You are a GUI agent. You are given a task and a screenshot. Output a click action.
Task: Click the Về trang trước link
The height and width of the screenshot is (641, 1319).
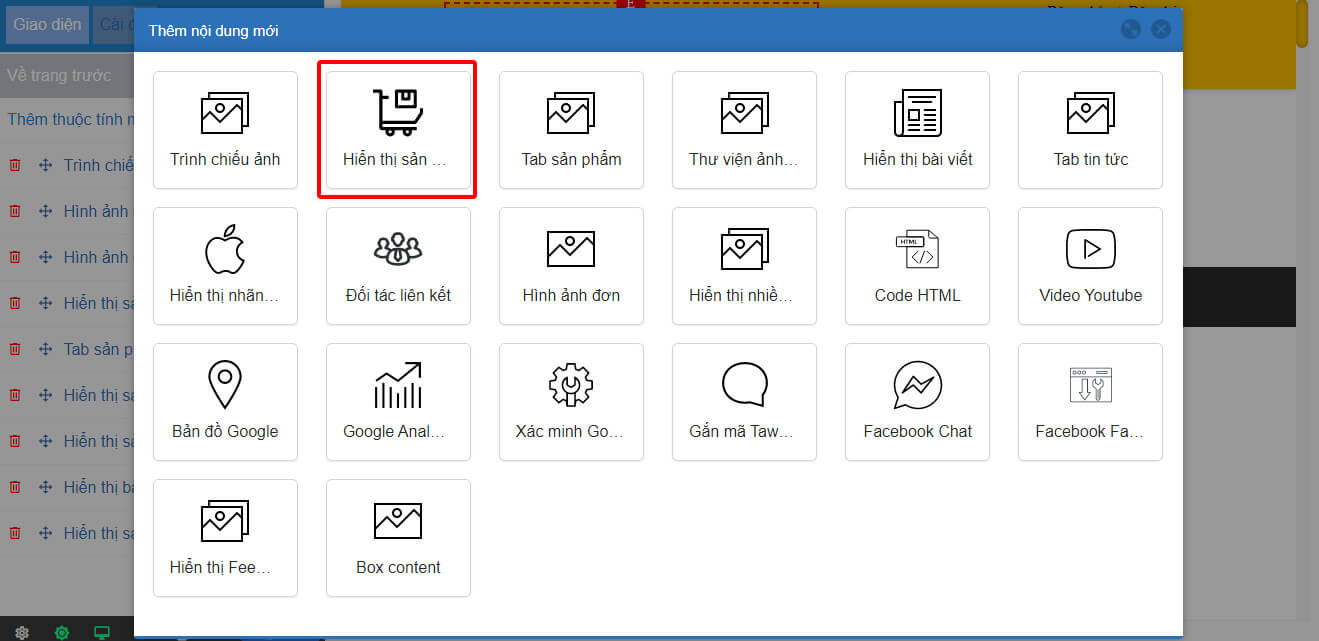[x=59, y=75]
